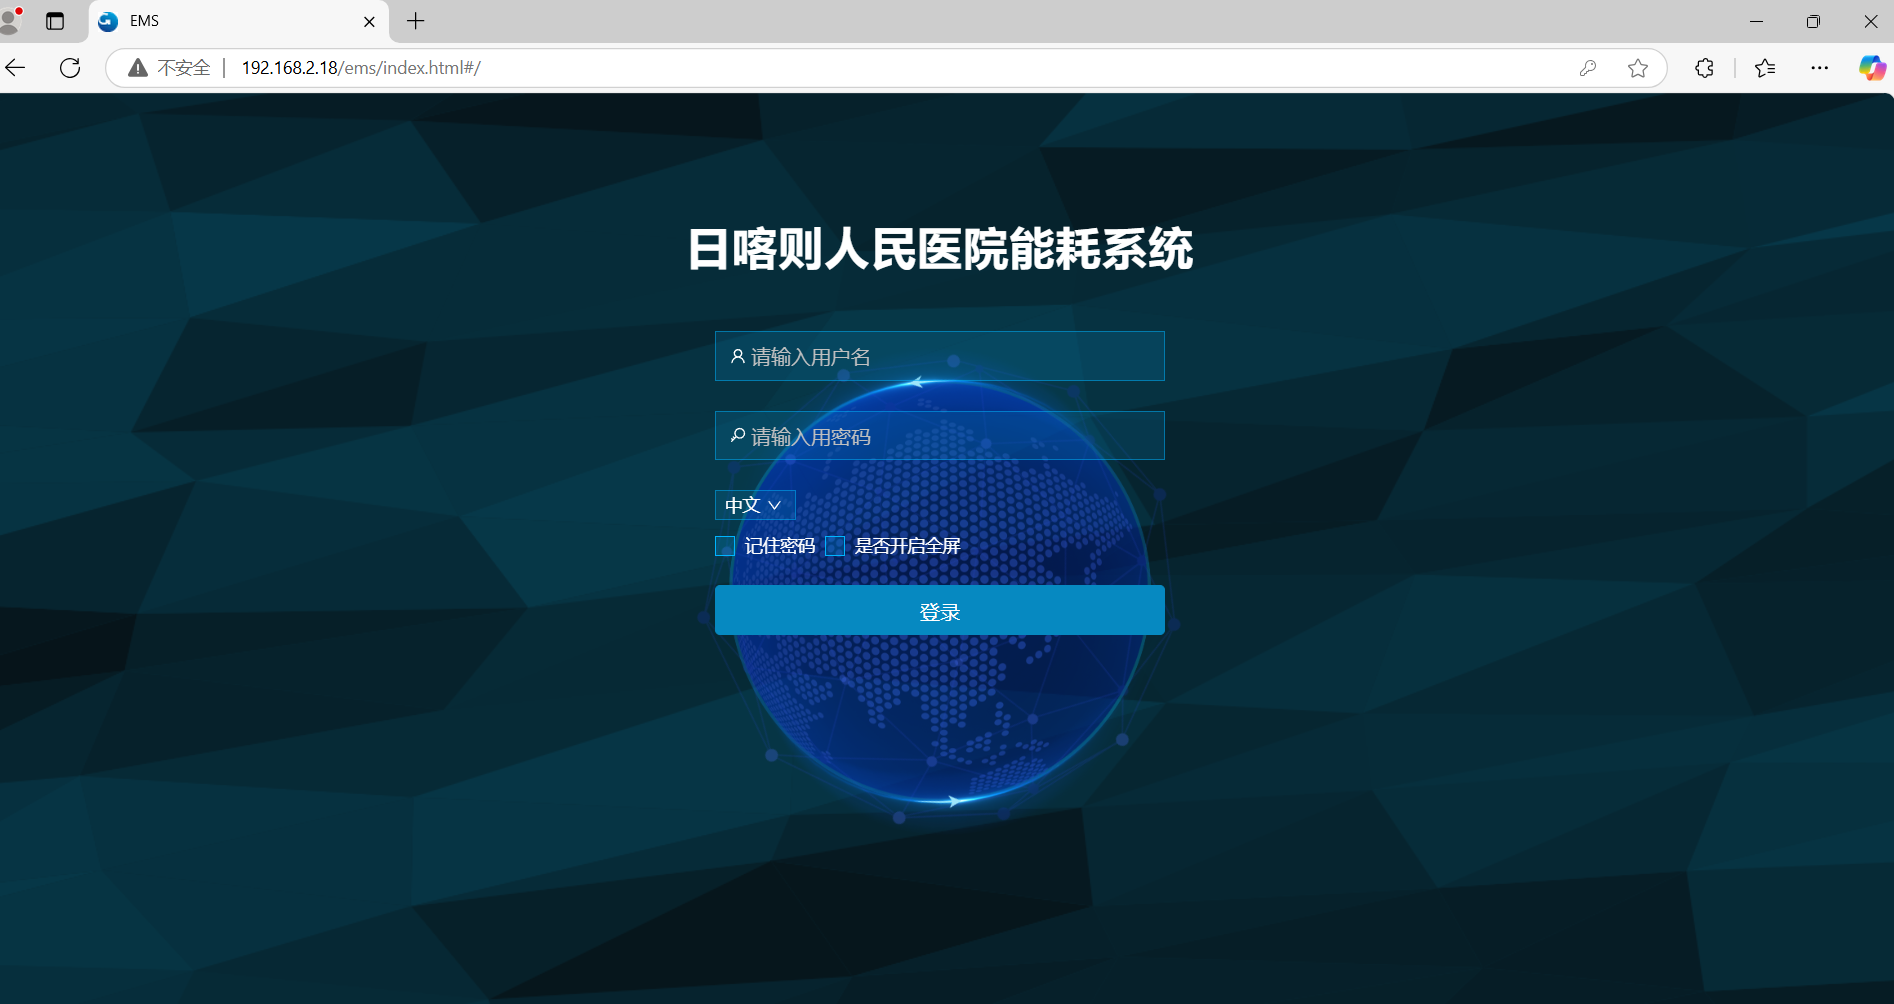Enable the 记住密码 checkbox
Screen dimensions: 1894x1004
coord(725,546)
